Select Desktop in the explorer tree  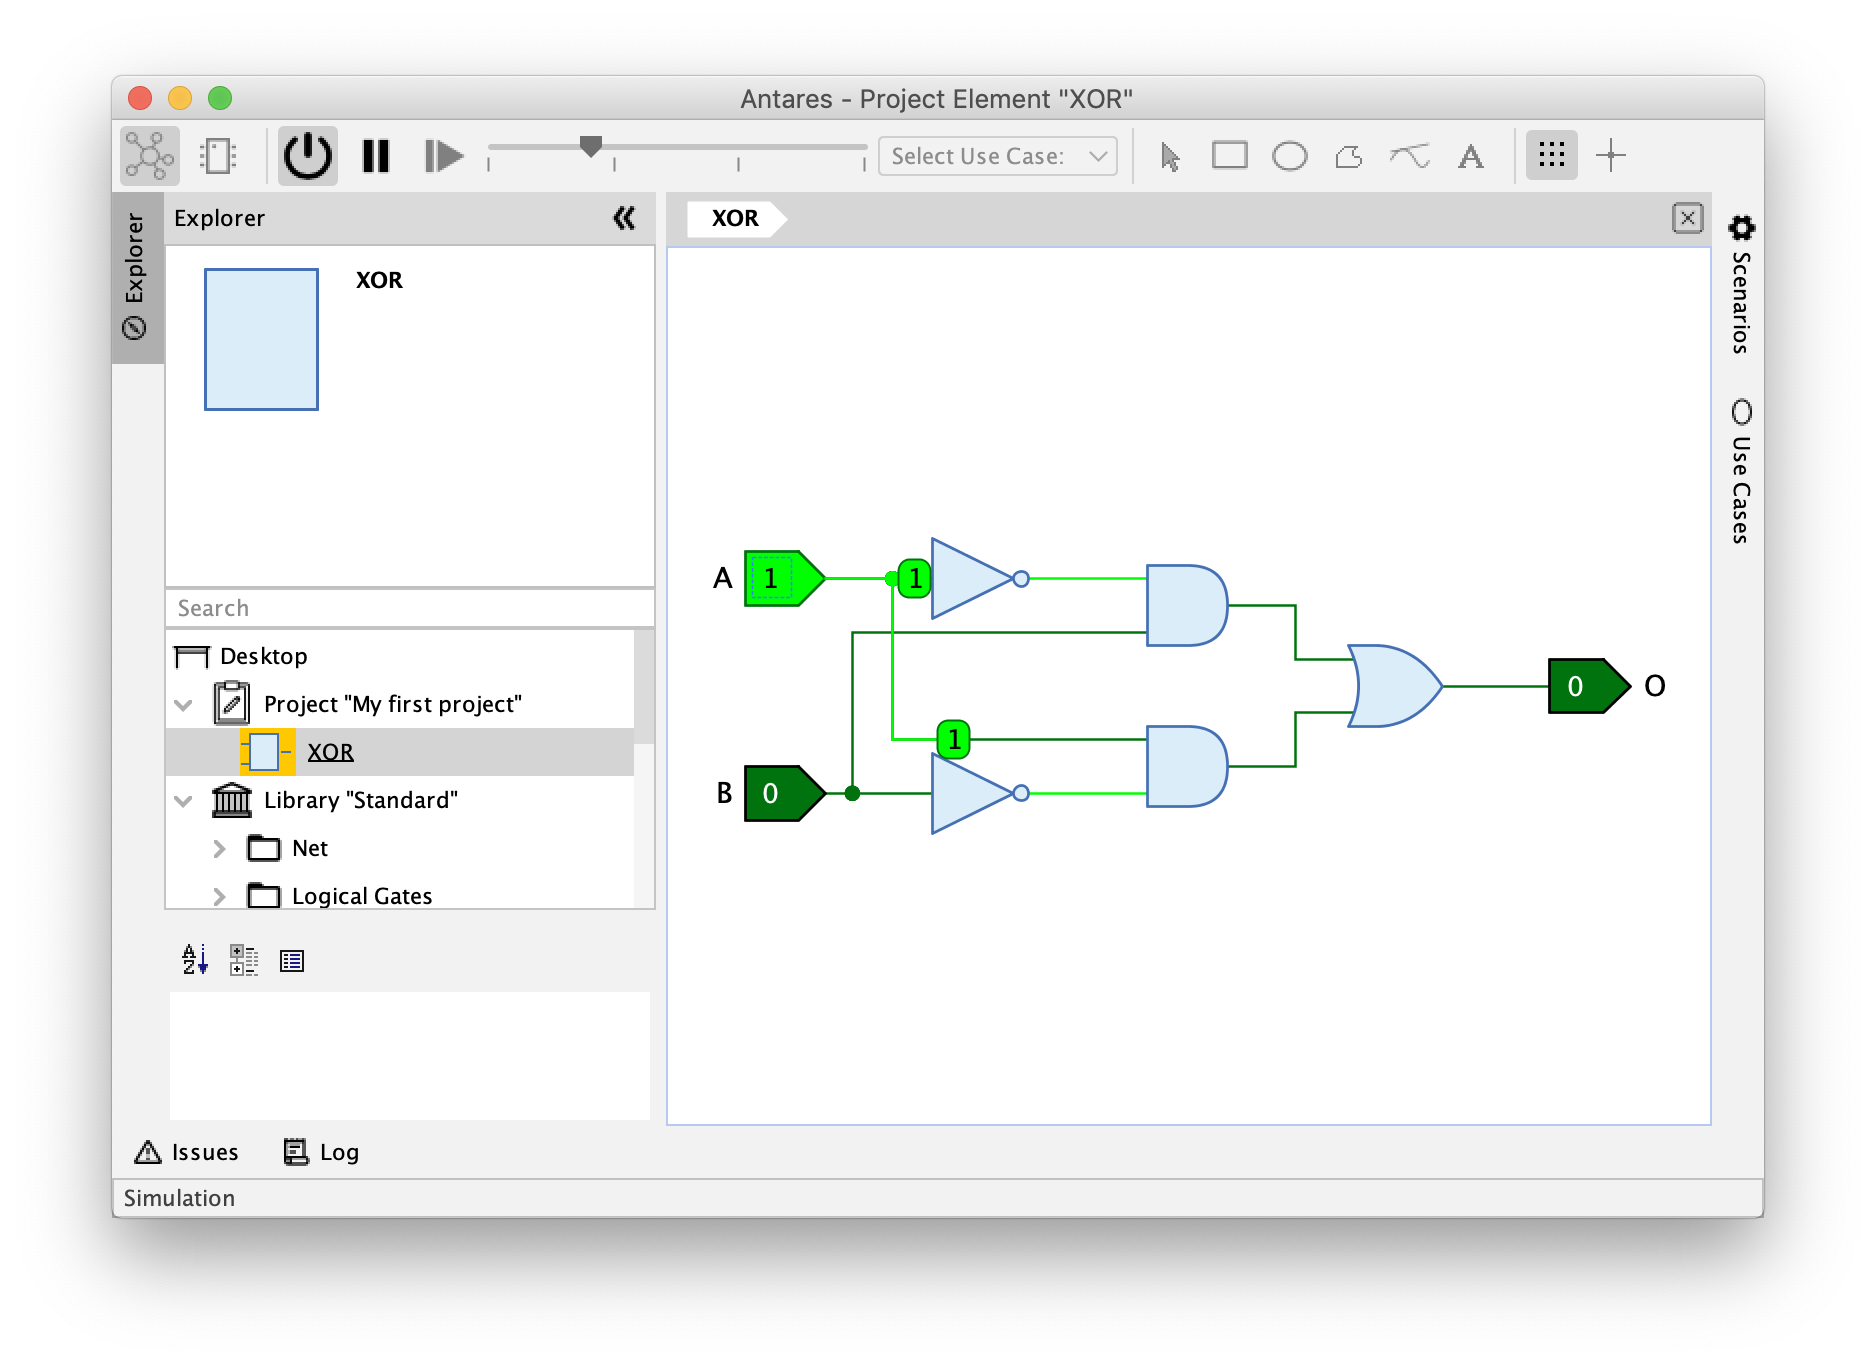point(264,656)
